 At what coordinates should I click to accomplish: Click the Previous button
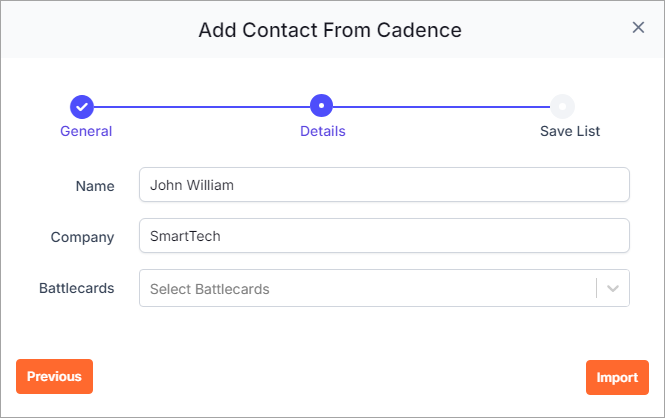(54, 376)
